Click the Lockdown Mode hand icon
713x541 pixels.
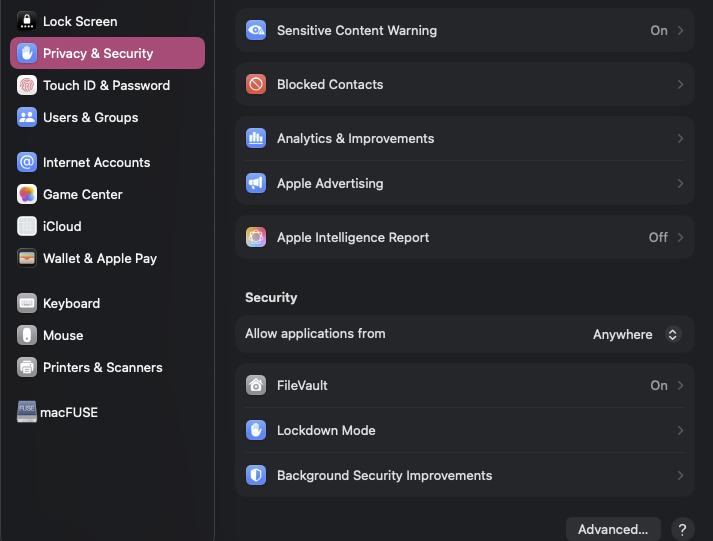coord(256,430)
